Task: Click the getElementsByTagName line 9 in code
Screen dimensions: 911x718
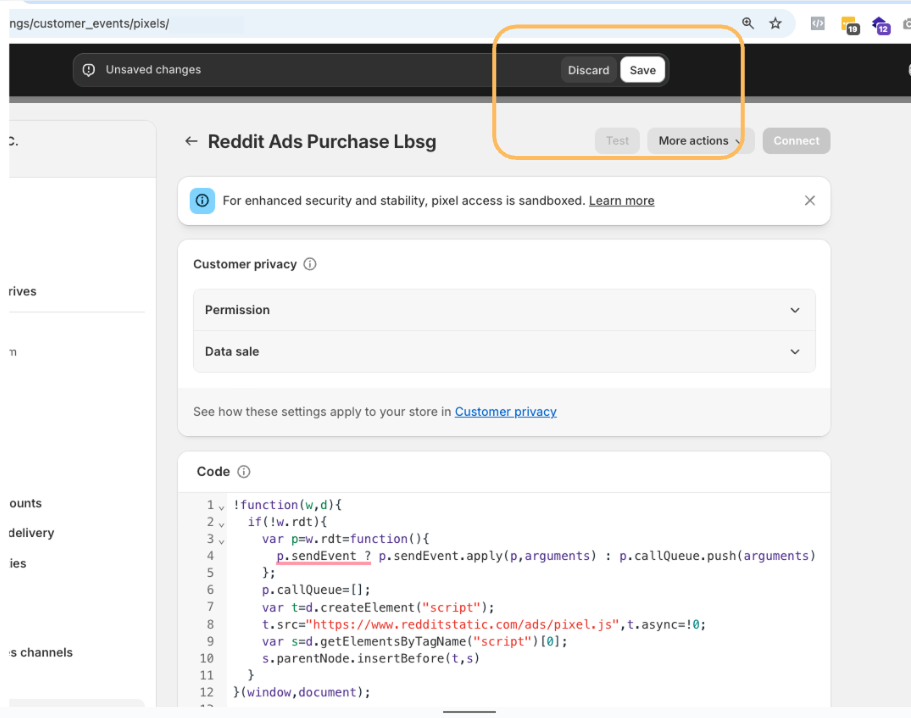Action: pyautogui.click(x=414, y=641)
